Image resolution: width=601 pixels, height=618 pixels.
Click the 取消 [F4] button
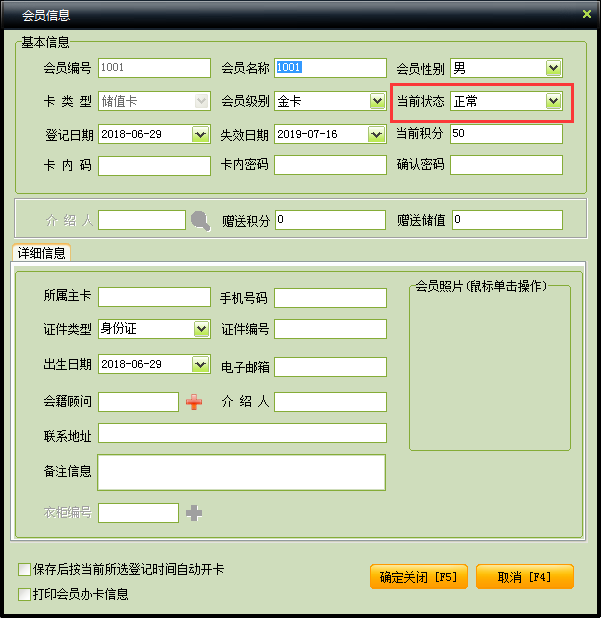click(x=525, y=577)
